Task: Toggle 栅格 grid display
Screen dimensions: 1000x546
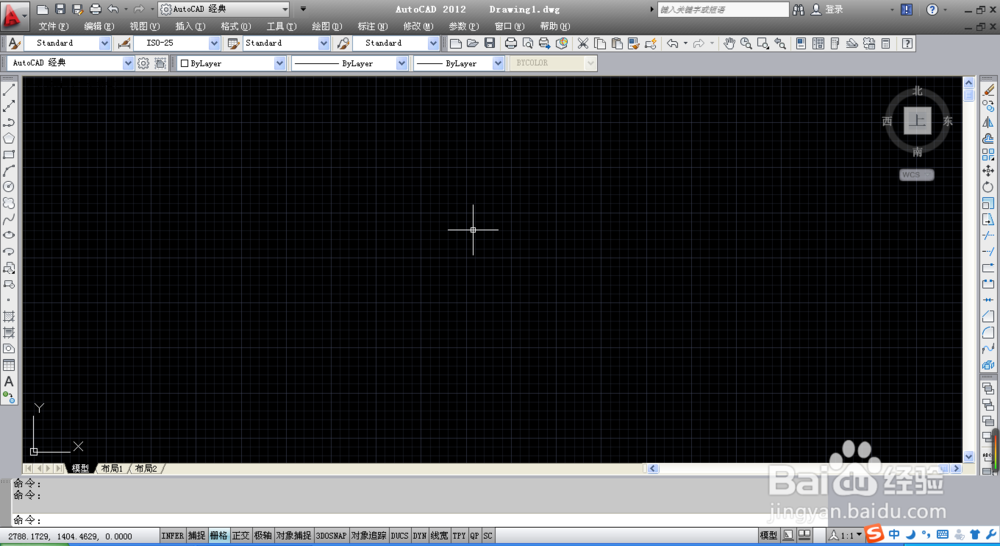Action: coord(219,536)
